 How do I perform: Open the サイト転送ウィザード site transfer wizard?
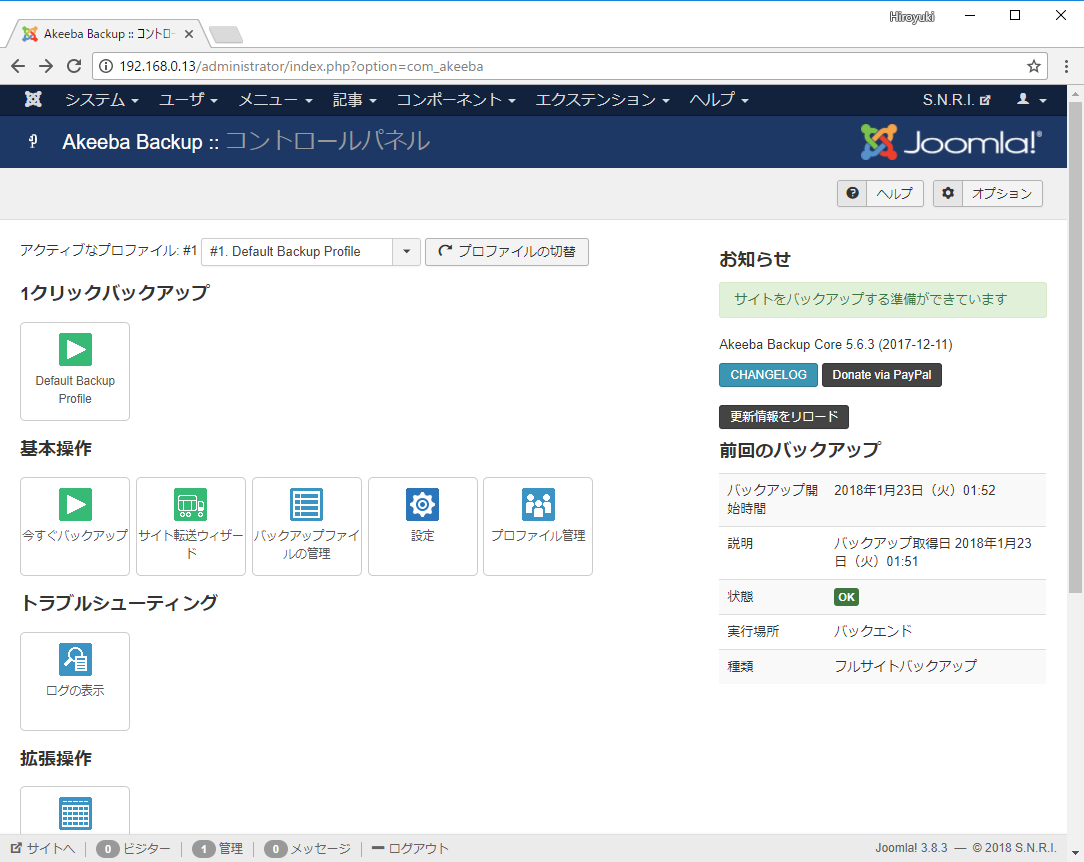(x=191, y=526)
